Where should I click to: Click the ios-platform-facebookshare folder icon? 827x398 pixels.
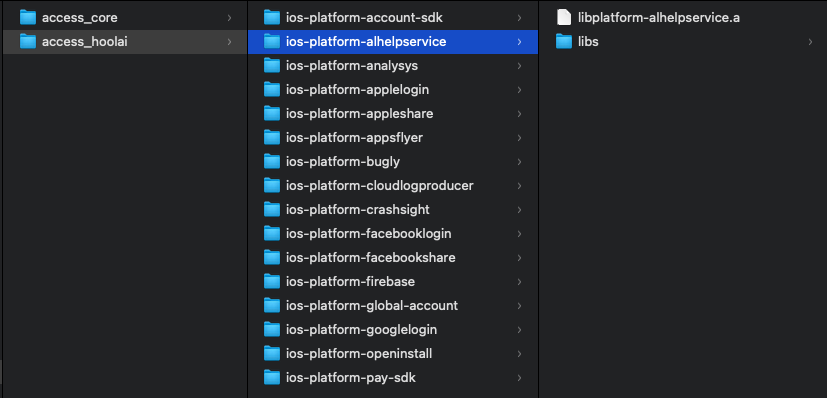click(272, 258)
